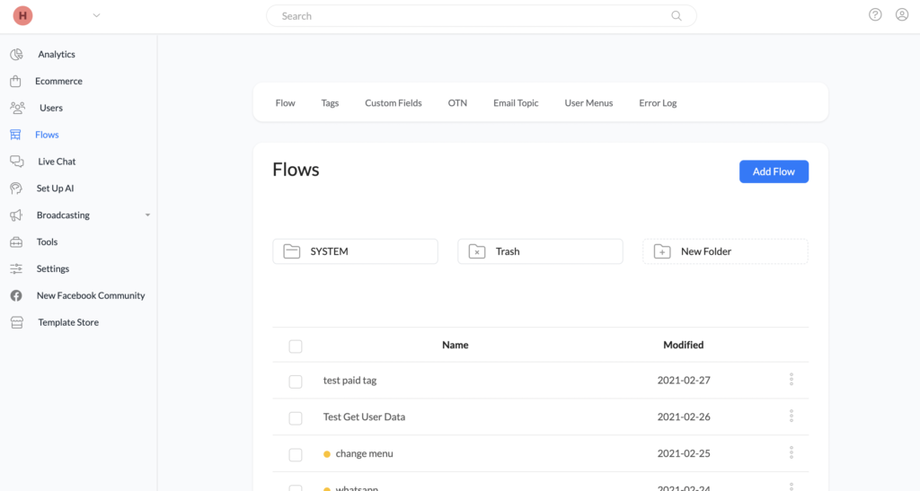This screenshot has height=491, width=920.
Task: Click into the Search field
Action: (470, 16)
